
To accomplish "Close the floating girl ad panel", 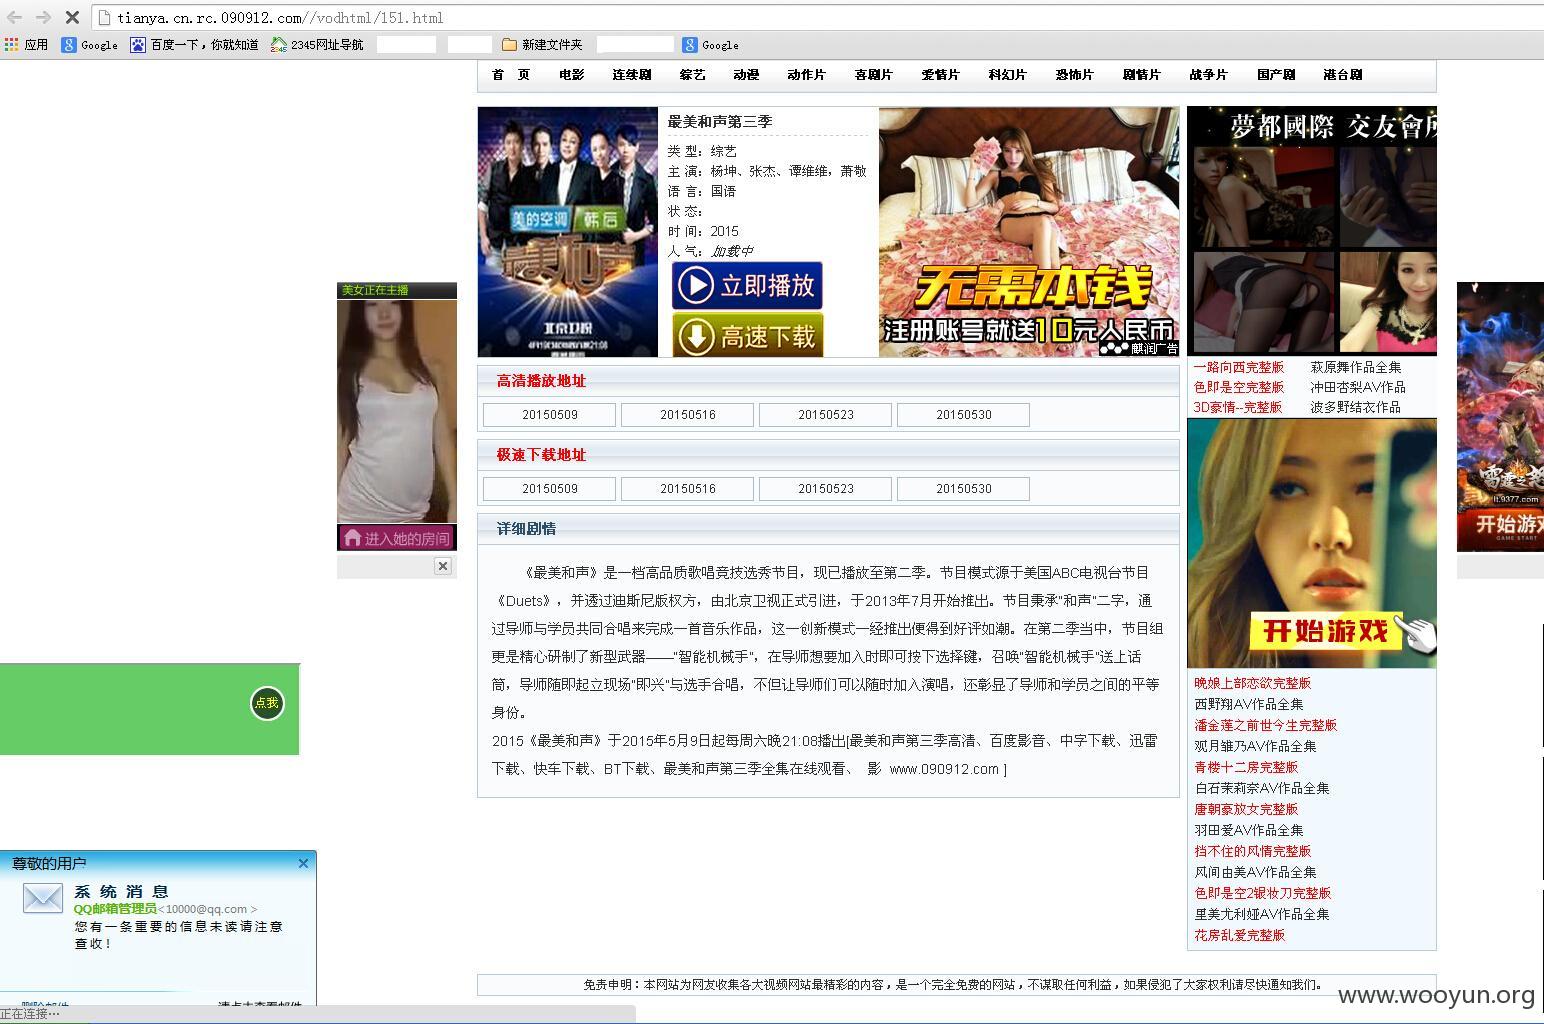I will pyautogui.click(x=443, y=566).
